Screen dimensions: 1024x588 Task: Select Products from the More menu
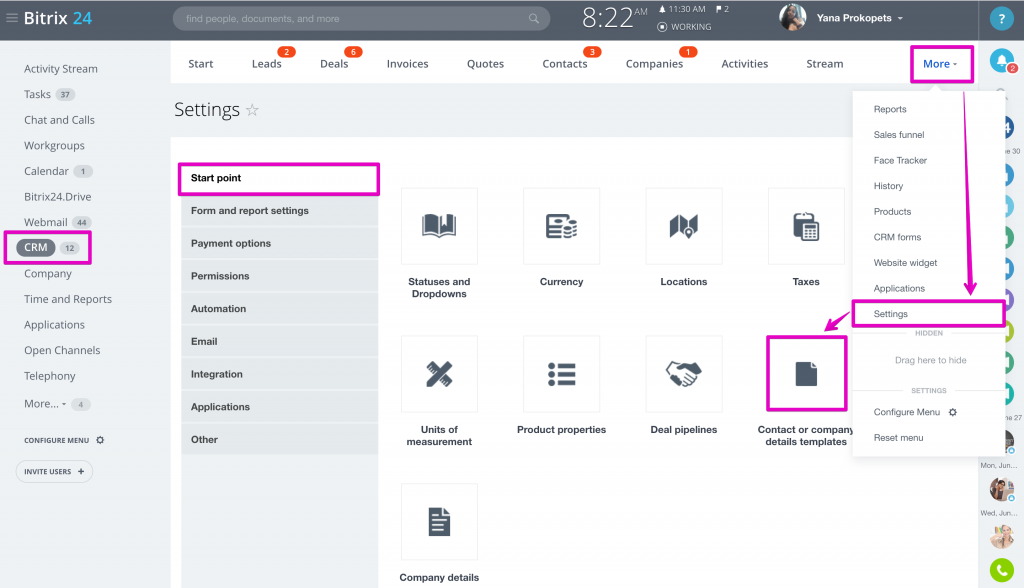pyautogui.click(x=892, y=212)
